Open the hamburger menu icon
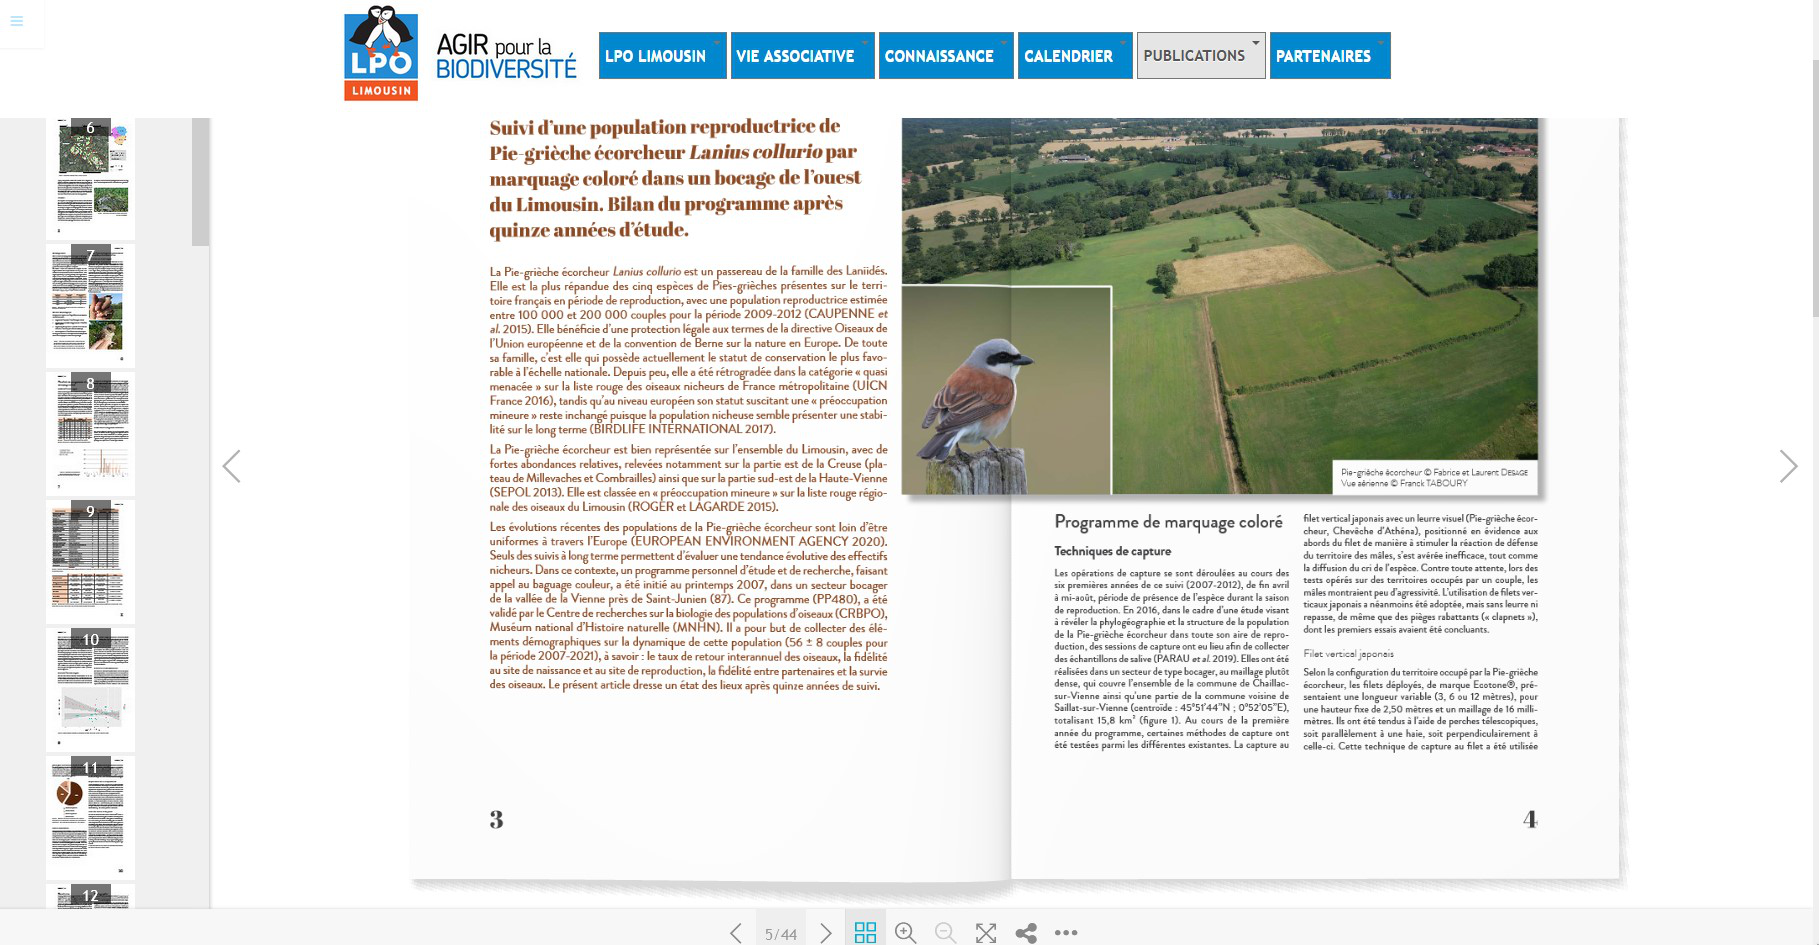This screenshot has height=945, width=1819. click(x=16, y=21)
